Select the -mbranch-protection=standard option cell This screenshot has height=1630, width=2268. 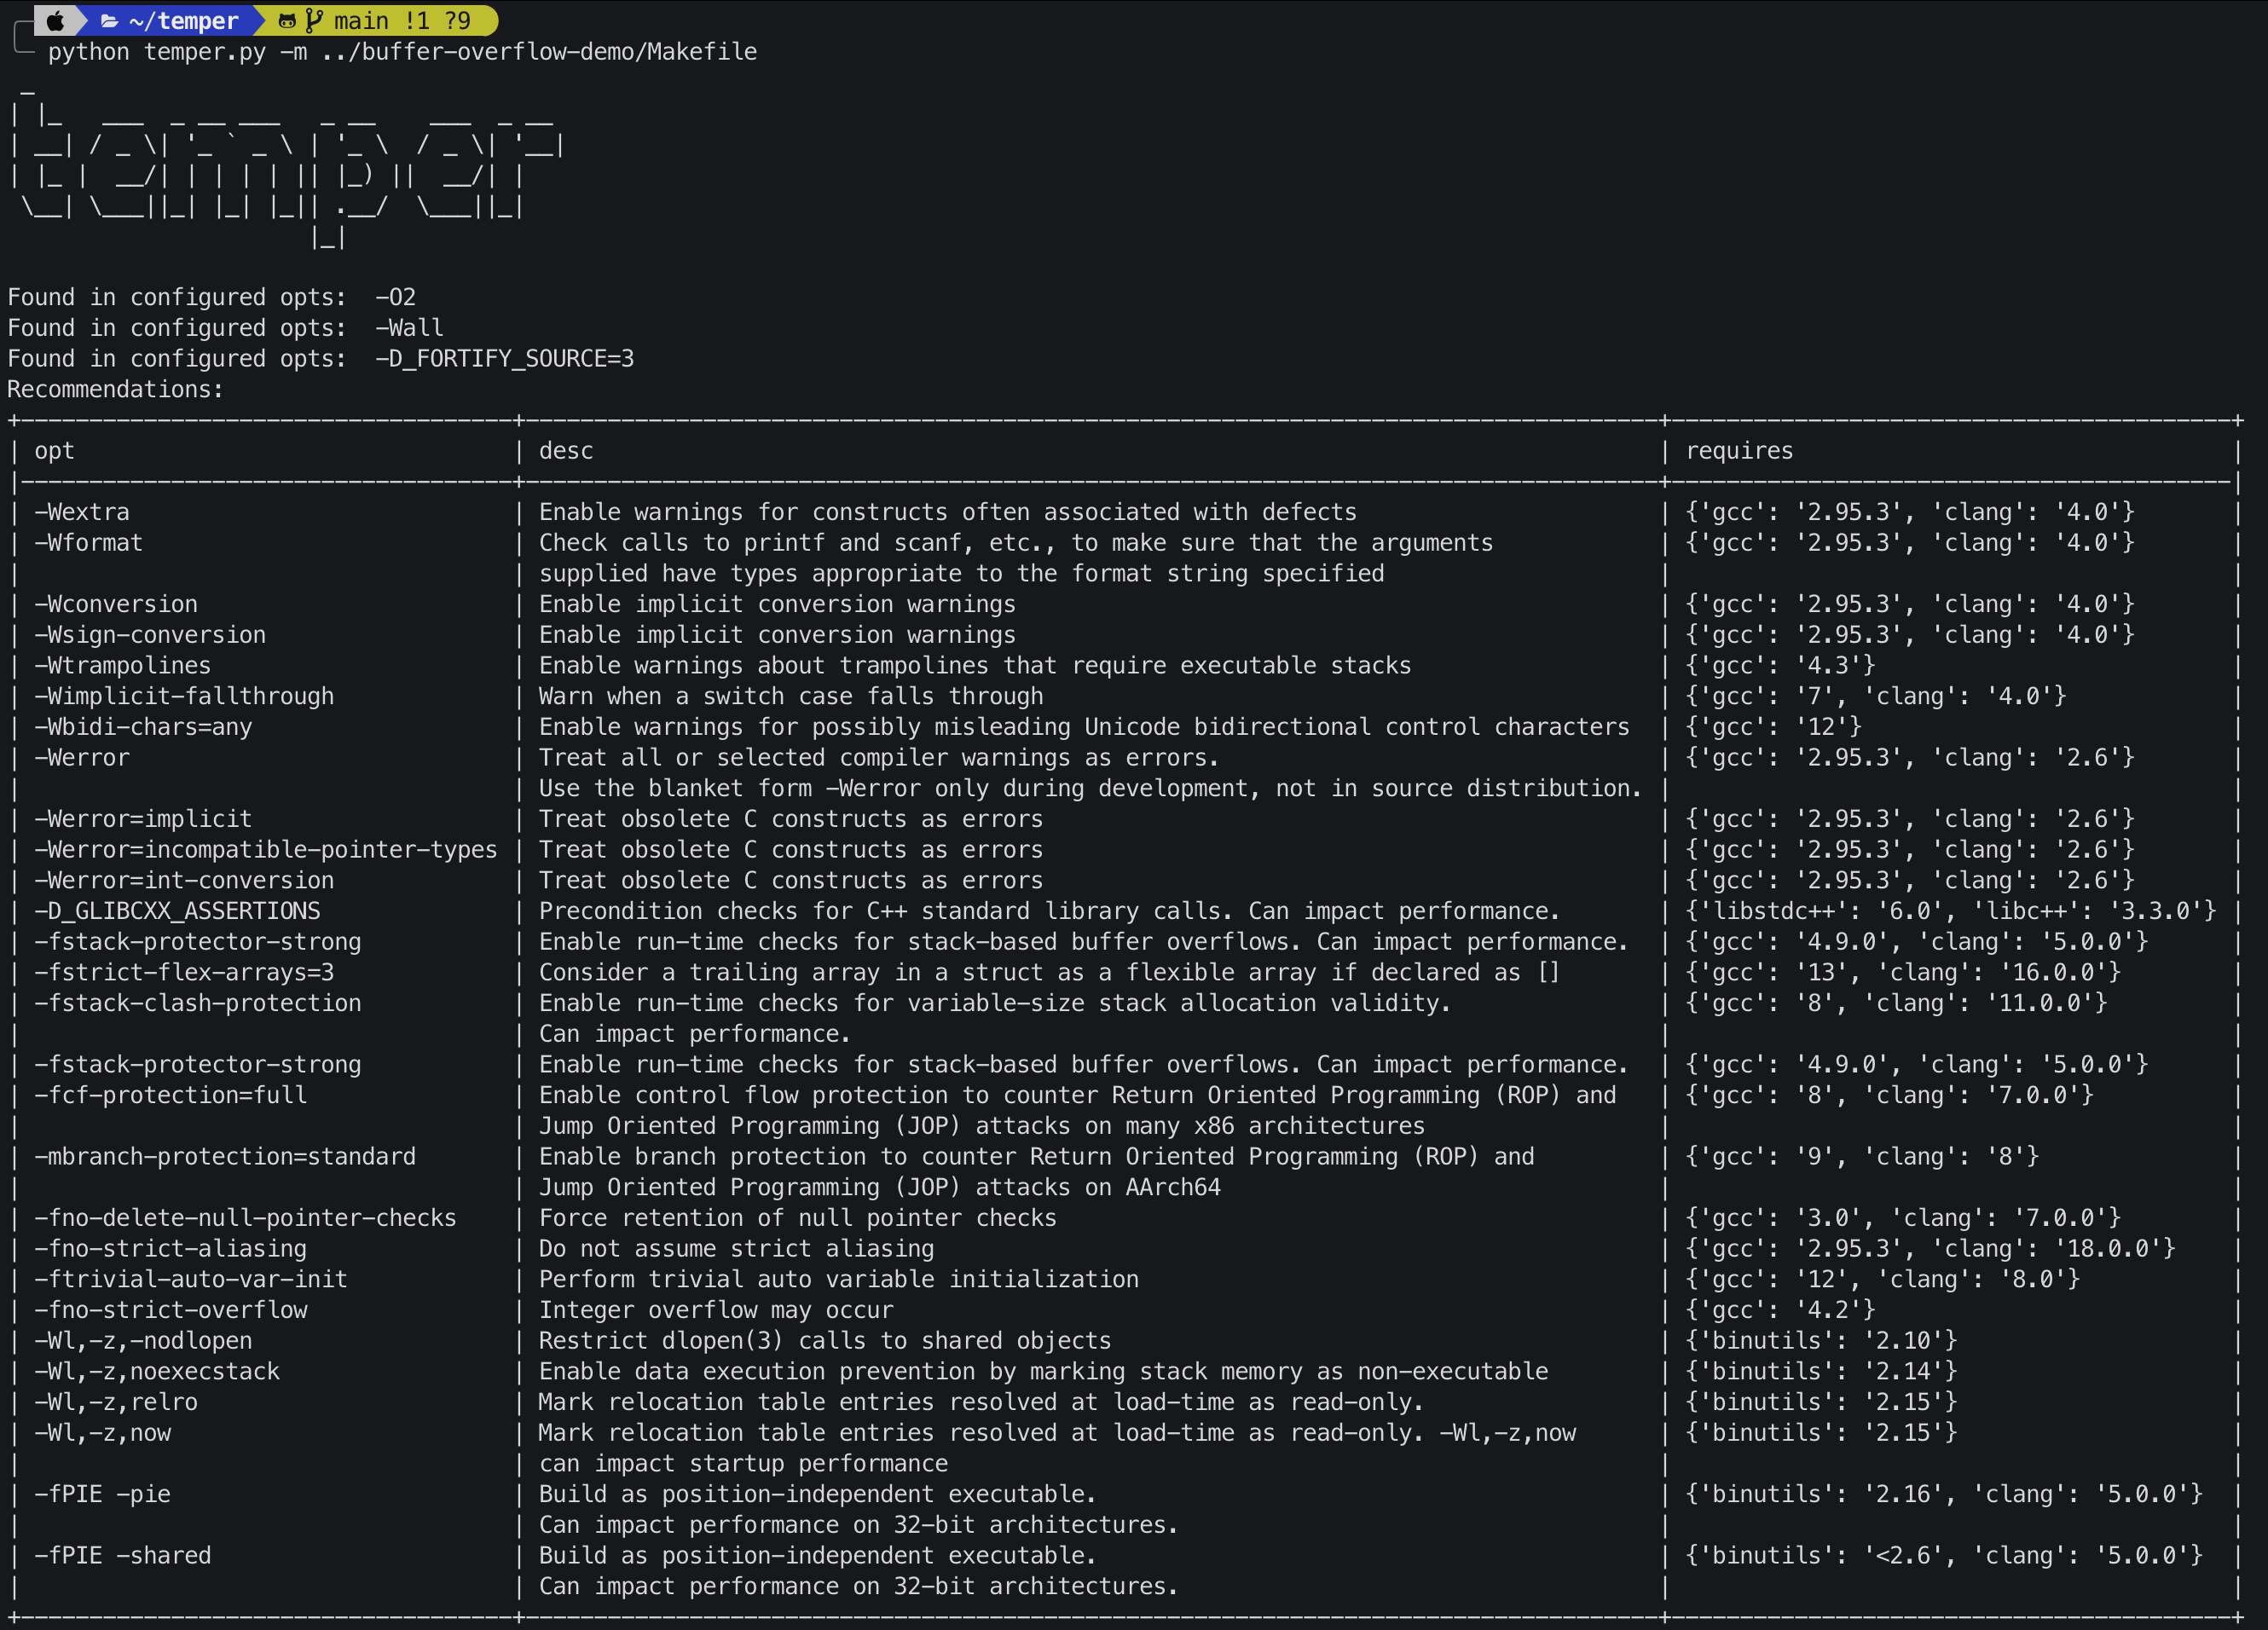[x=225, y=1157]
